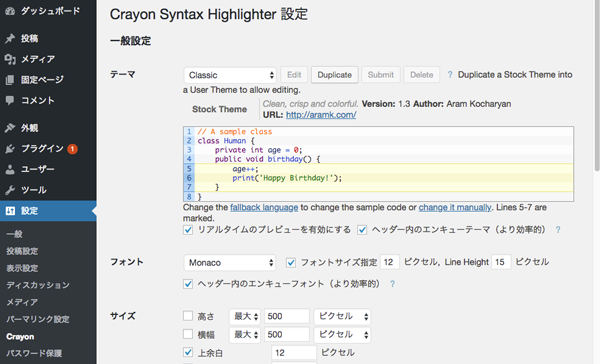This screenshot has width=600, height=364.
Task: Click the Appearance brush icon 外観
Action: pyautogui.click(x=10, y=128)
